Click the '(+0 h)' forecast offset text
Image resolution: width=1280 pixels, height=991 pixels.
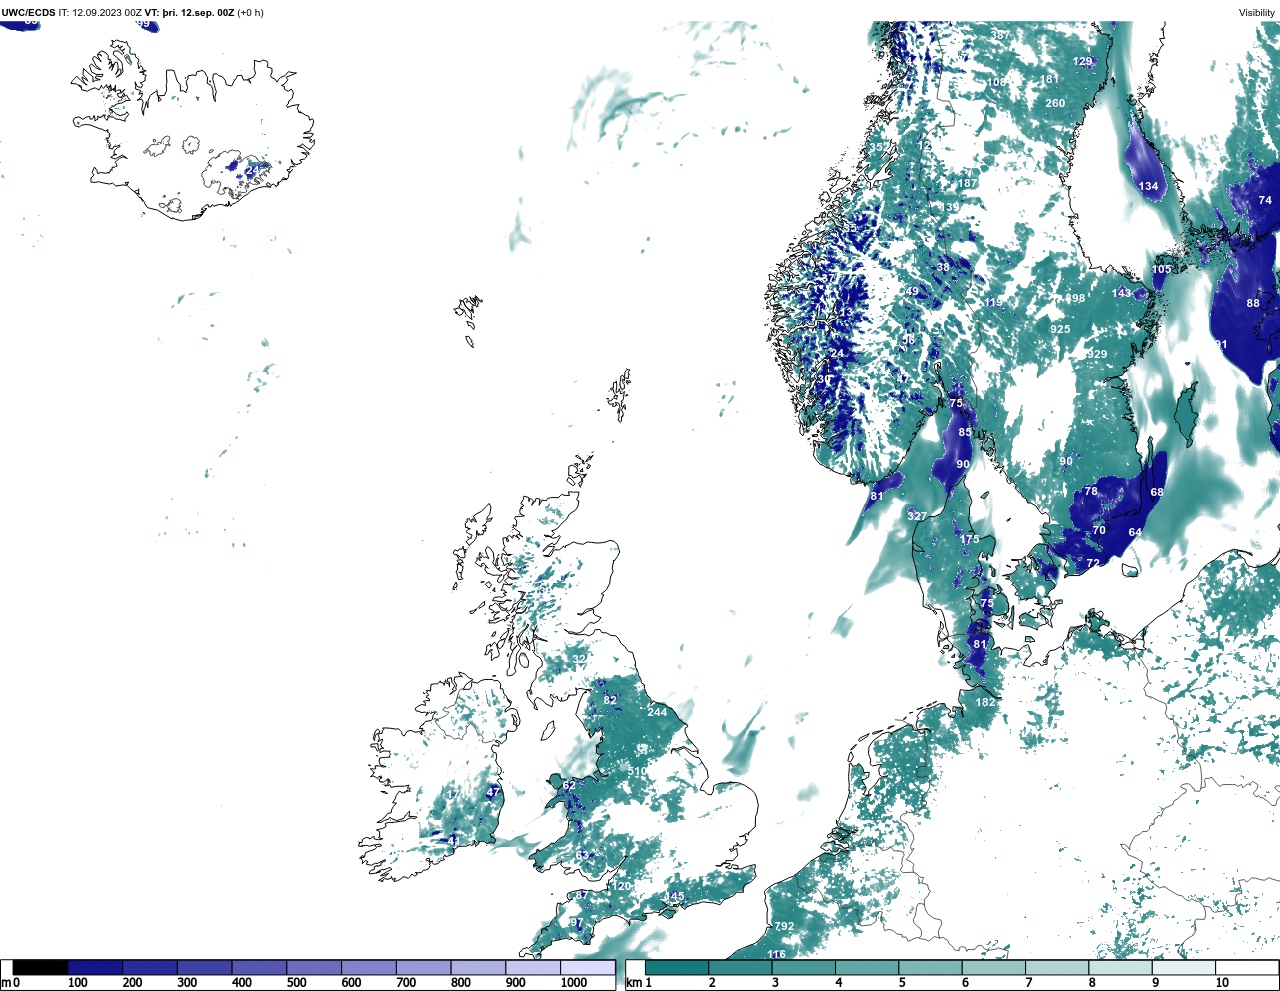click(x=250, y=13)
